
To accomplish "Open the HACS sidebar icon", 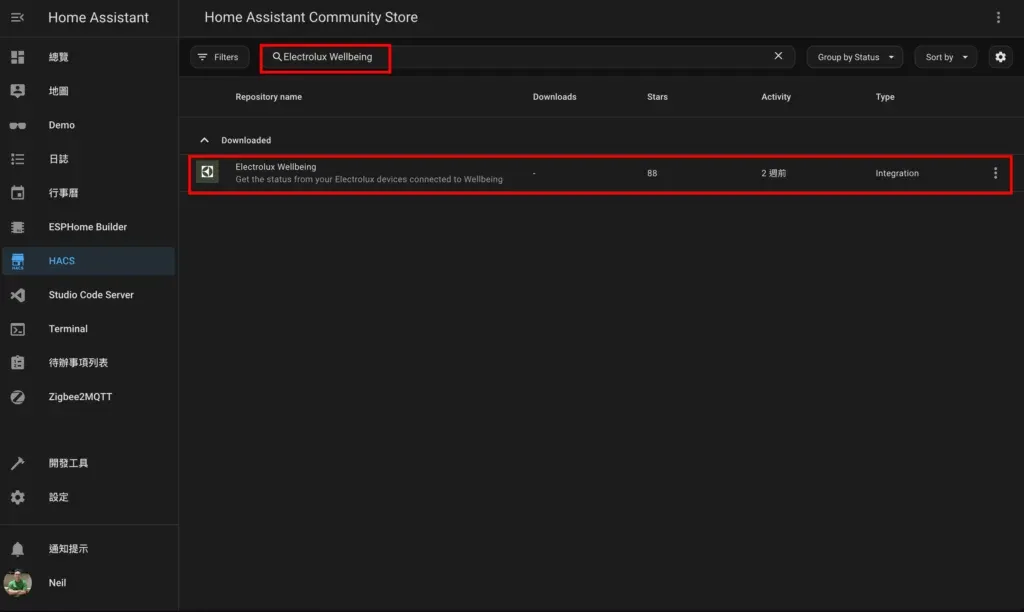I will click(17, 261).
